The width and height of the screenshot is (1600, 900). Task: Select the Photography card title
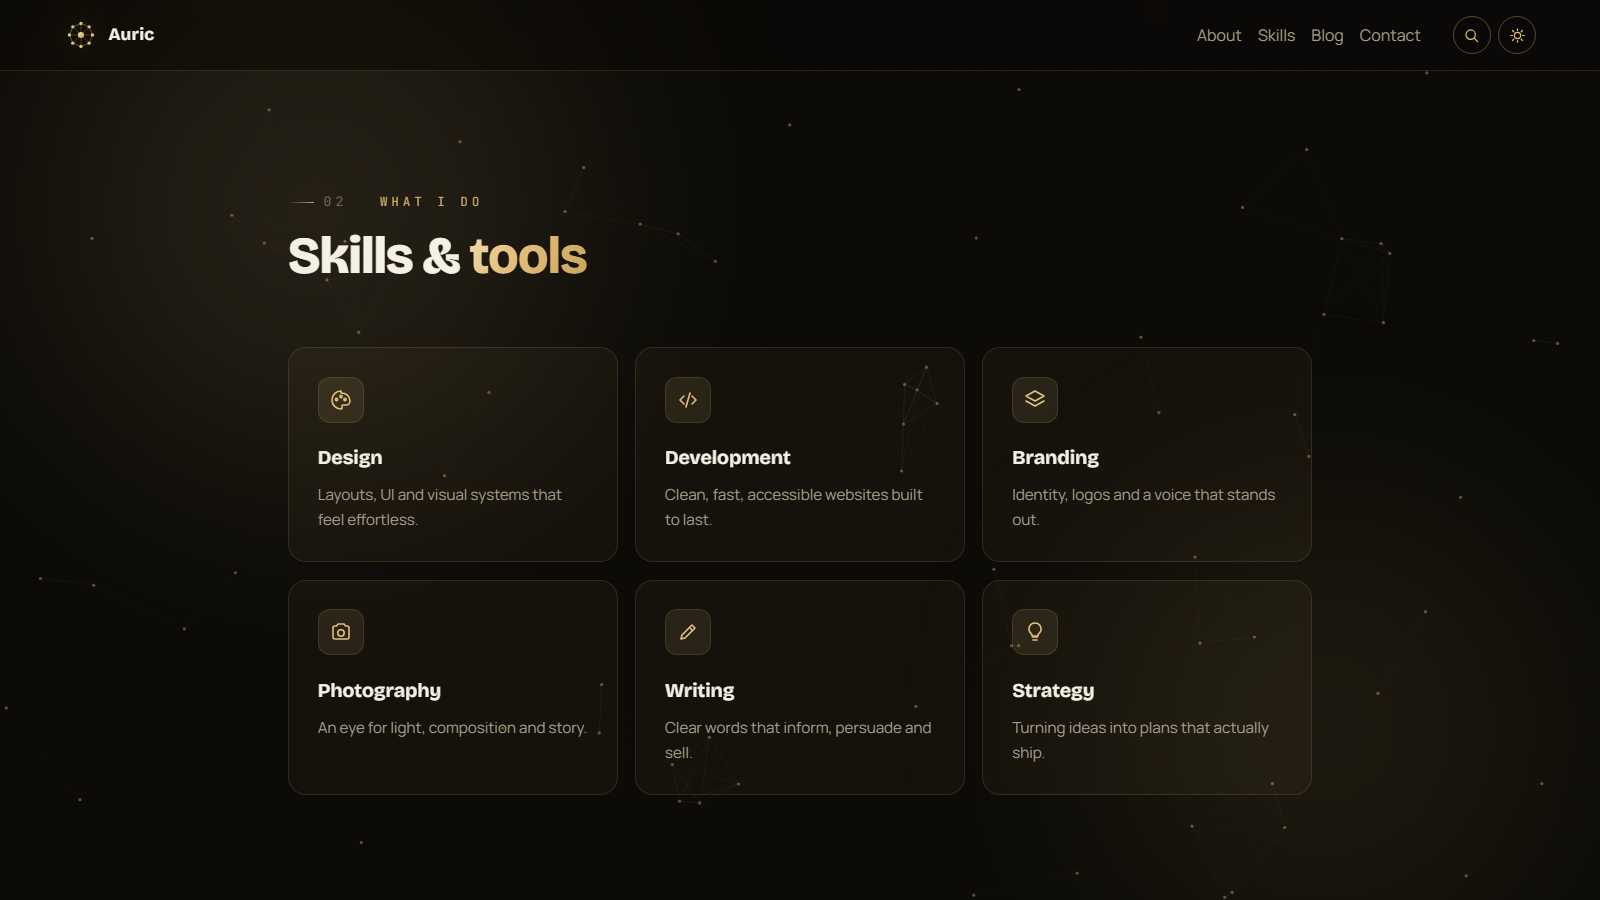click(x=379, y=690)
